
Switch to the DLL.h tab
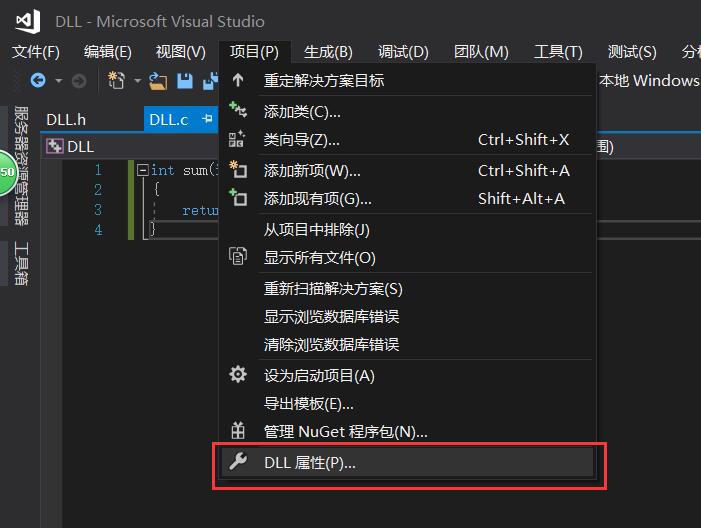(x=66, y=120)
